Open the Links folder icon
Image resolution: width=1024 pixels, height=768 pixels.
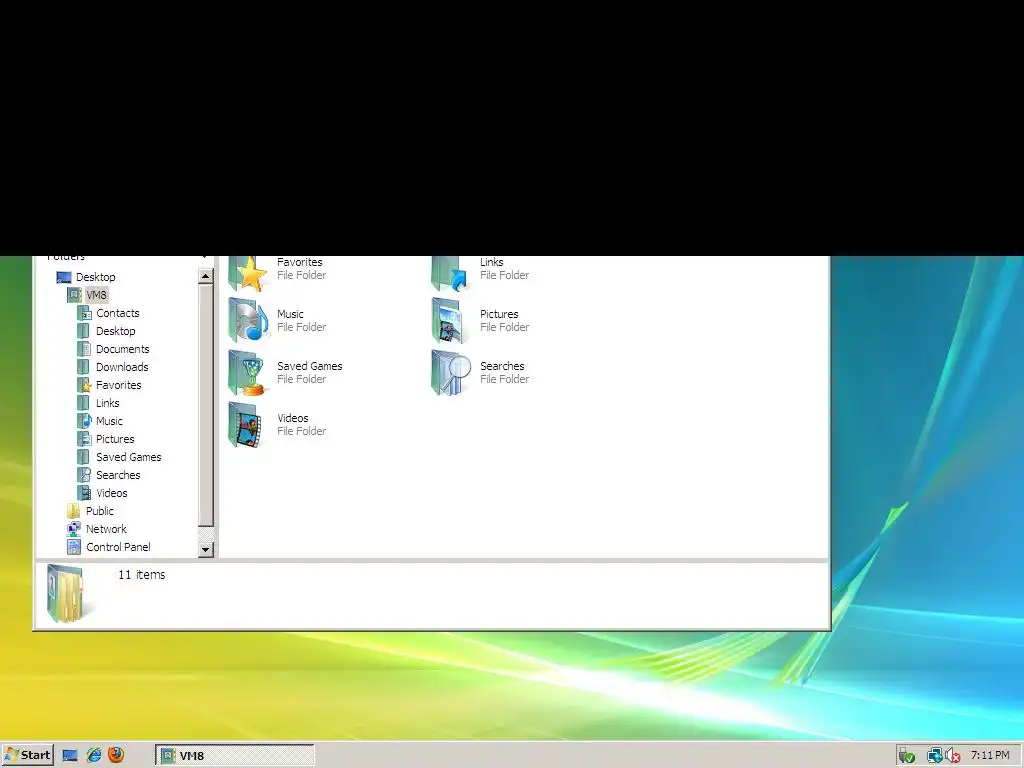pos(450,274)
